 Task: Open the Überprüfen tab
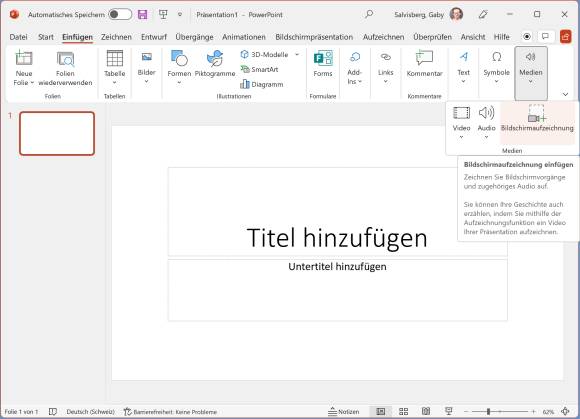[432, 37]
